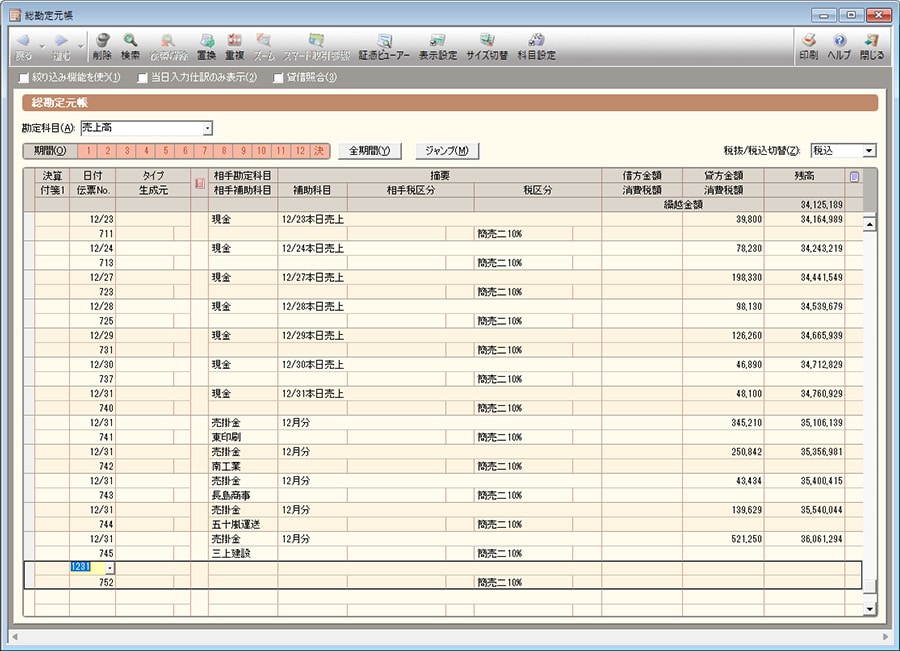The image size is (900, 651).
Task: Toggle 当日入力仕訳のみ表示 checkbox
Action: (143, 78)
